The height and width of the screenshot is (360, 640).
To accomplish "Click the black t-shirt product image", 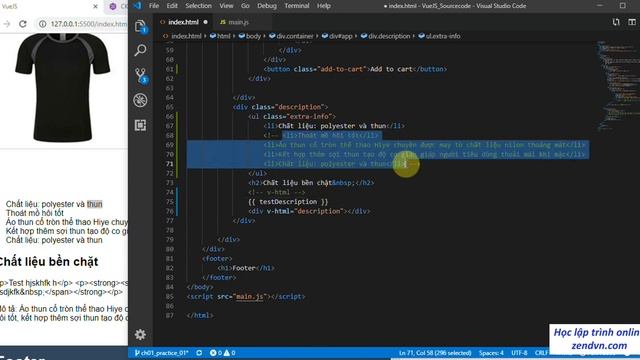I will click(62, 87).
